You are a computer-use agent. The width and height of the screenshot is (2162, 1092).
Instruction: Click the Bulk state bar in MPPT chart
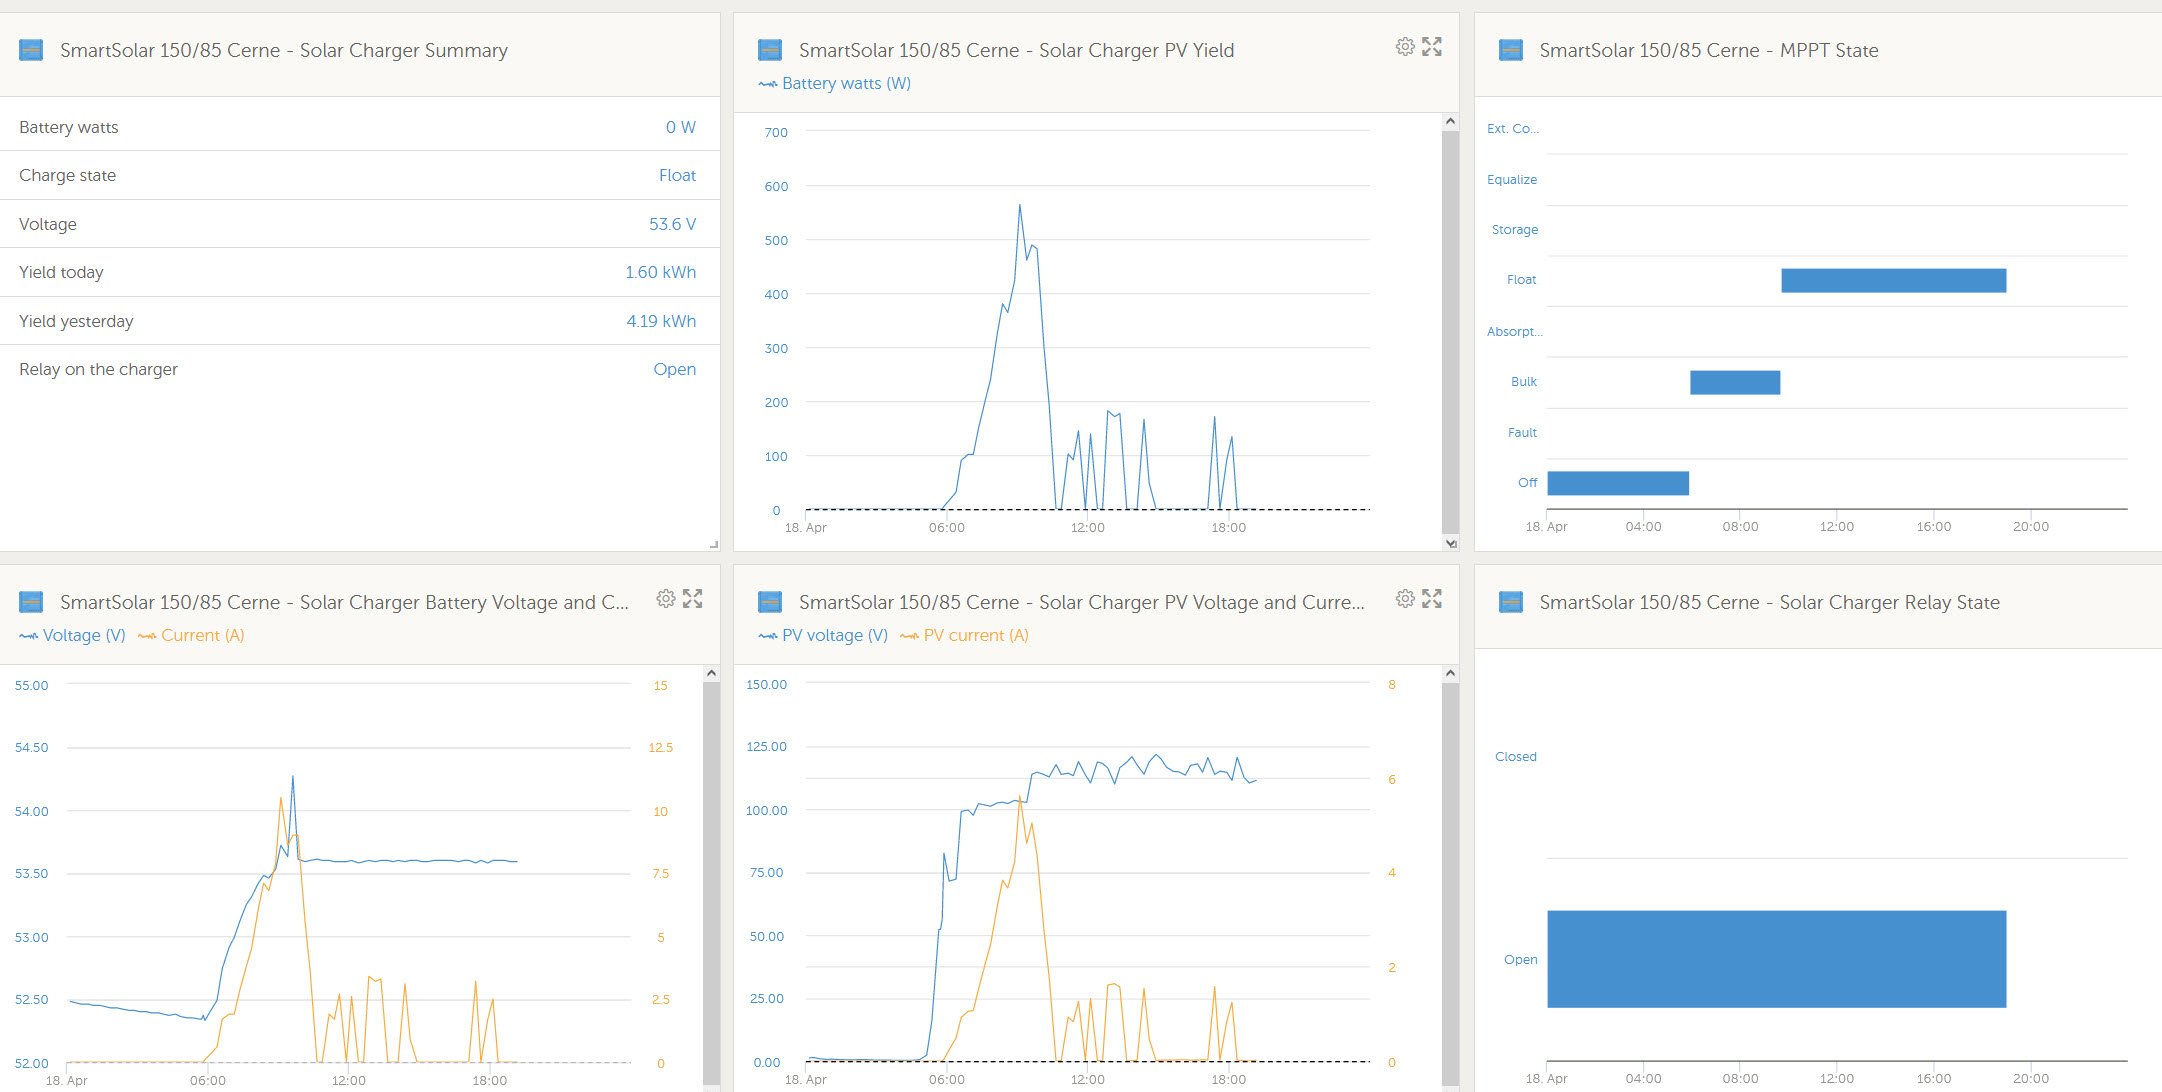[x=1735, y=383]
